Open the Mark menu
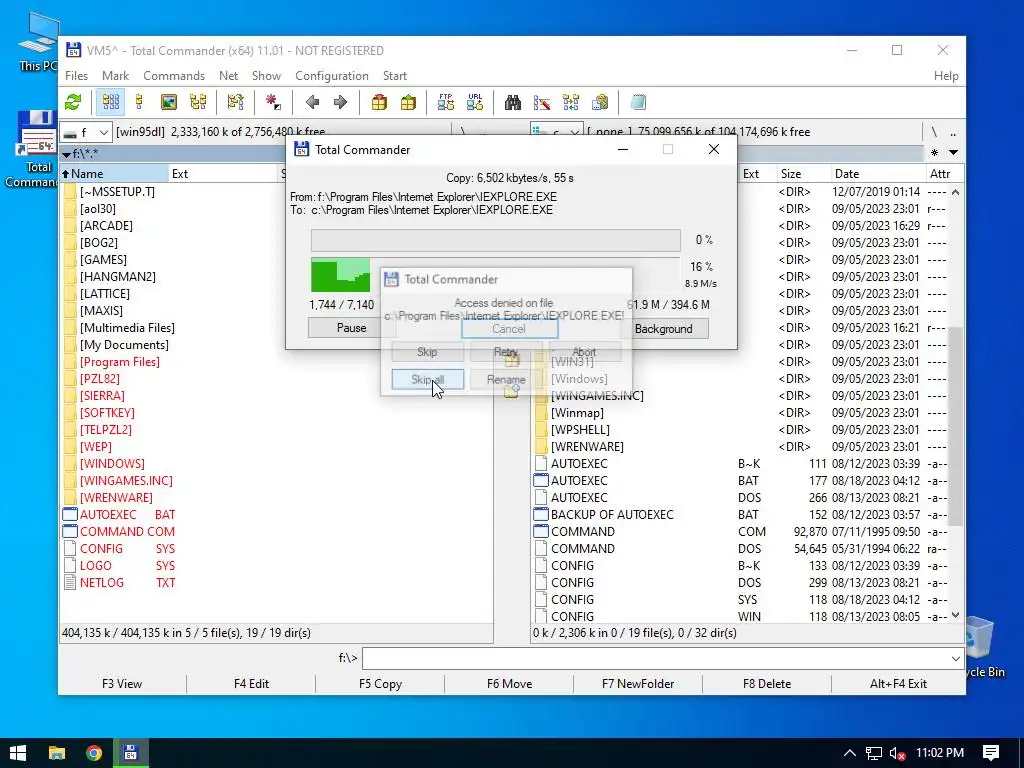1024x768 pixels. point(116,76)
